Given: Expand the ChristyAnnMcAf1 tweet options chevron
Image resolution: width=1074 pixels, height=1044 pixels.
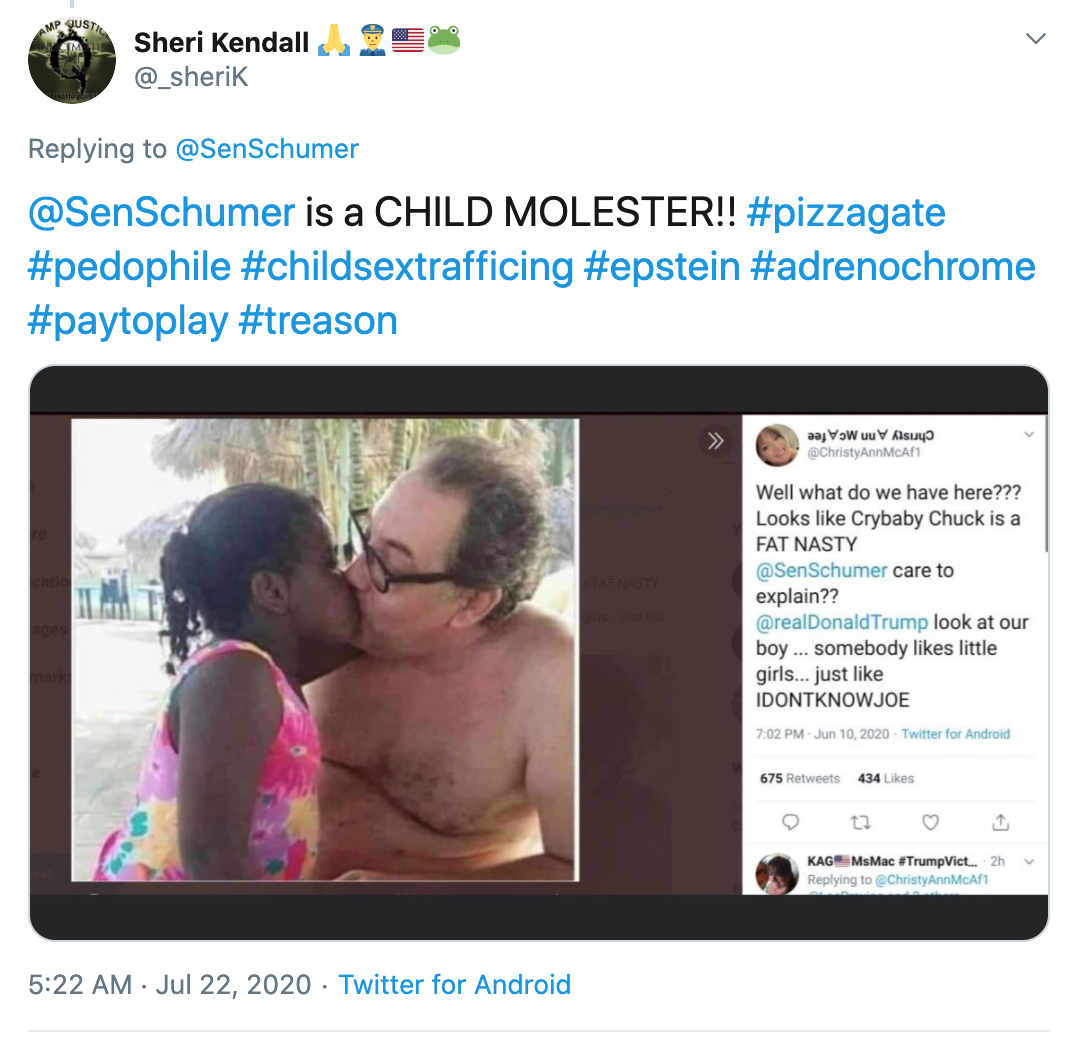Looking at the screenshot, I should coord(1030,435).
